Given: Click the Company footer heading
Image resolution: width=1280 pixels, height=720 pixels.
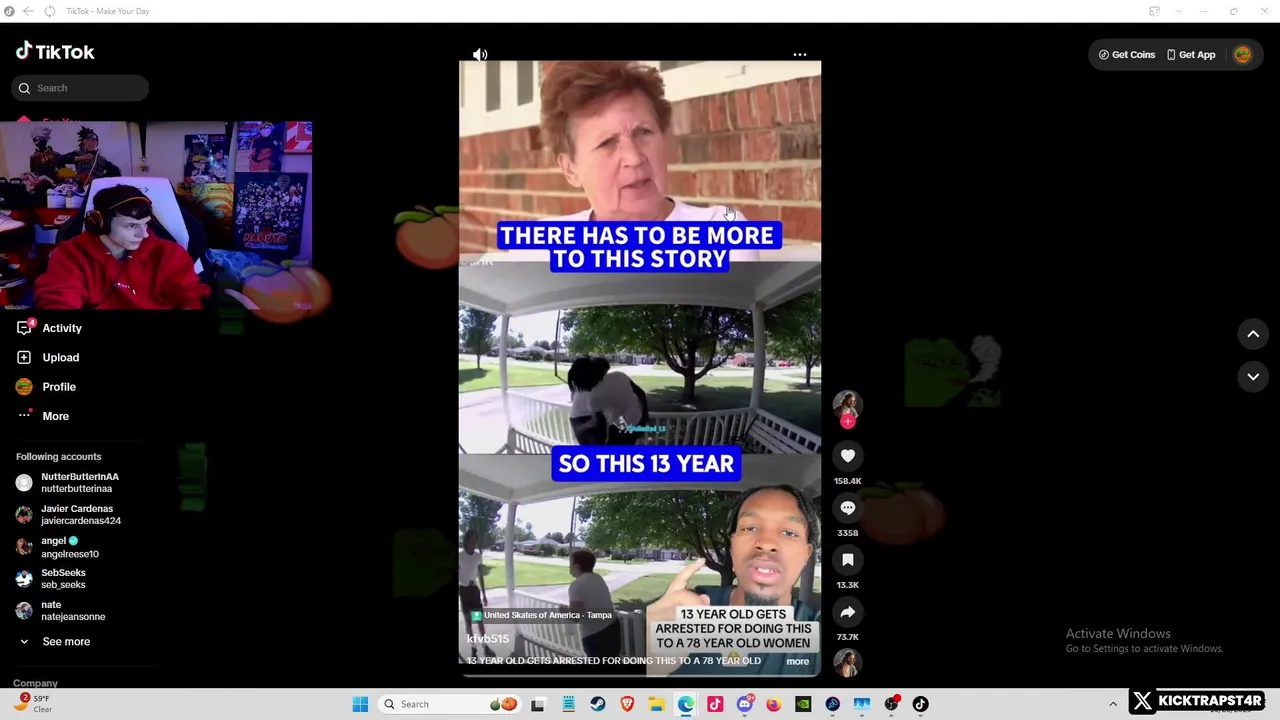Looking at the screenshot, I should pos(35,683).
